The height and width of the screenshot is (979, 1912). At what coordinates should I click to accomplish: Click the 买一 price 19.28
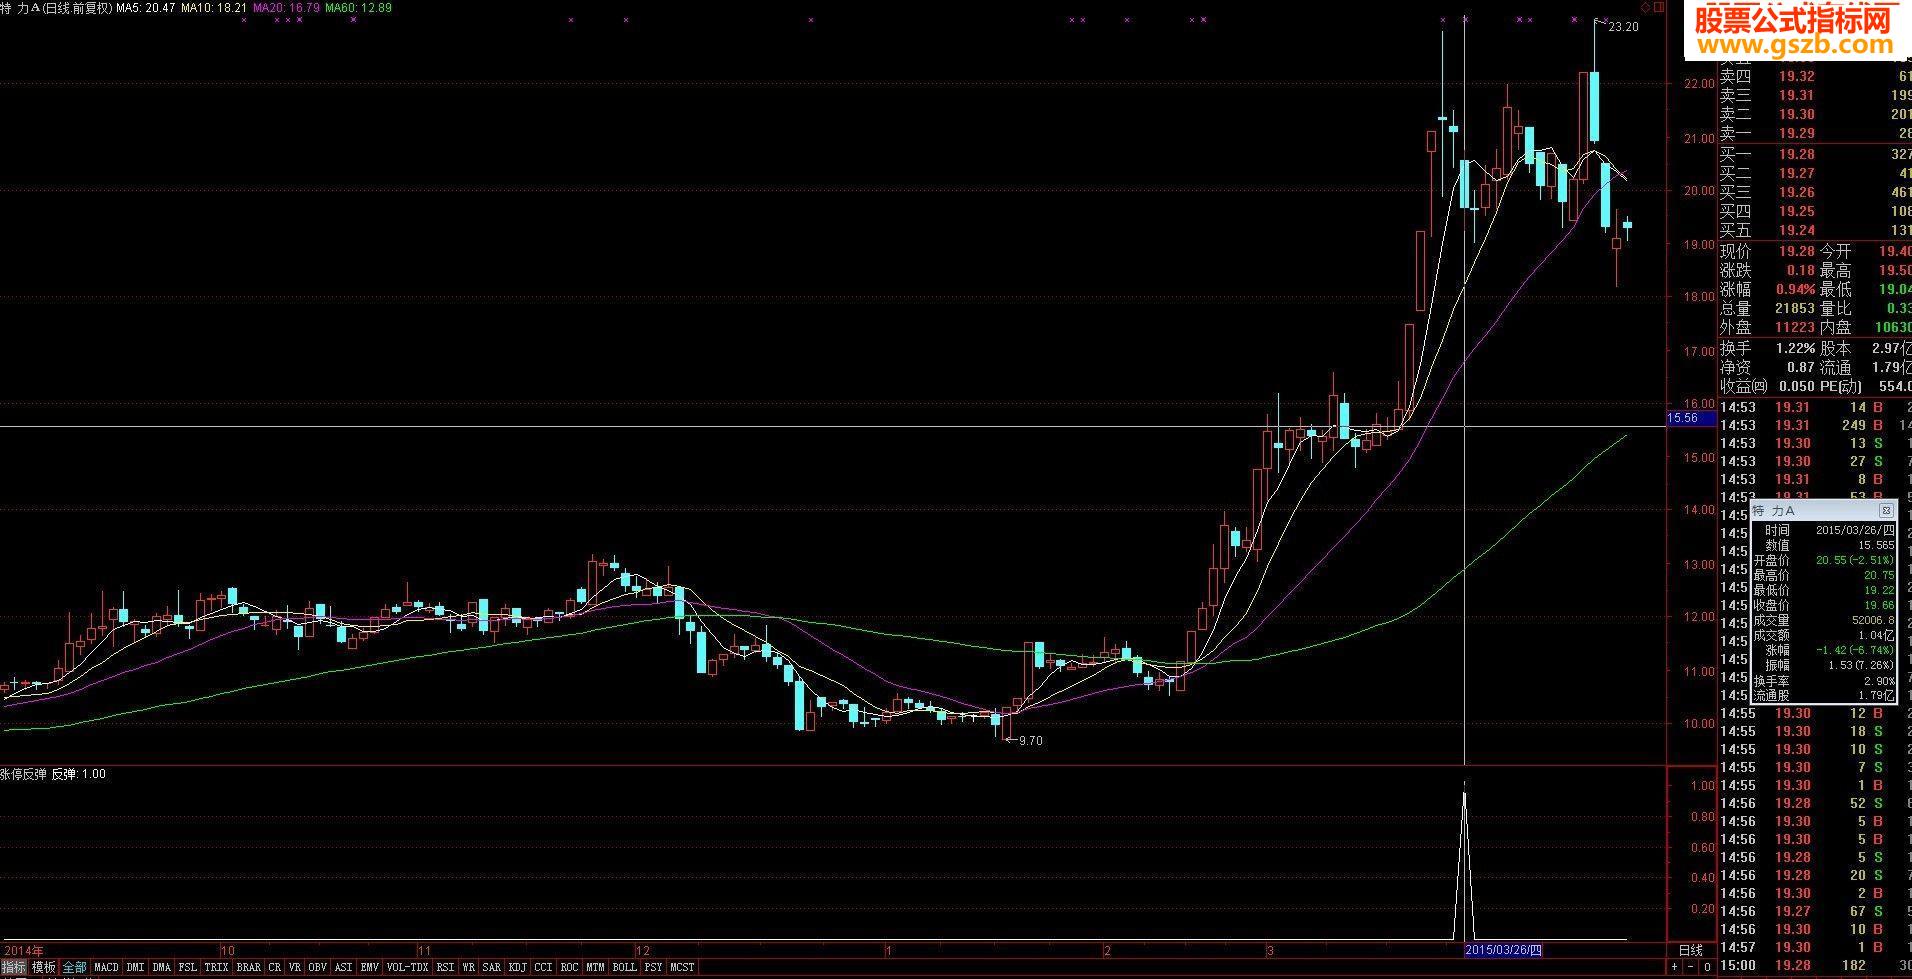1796,154
